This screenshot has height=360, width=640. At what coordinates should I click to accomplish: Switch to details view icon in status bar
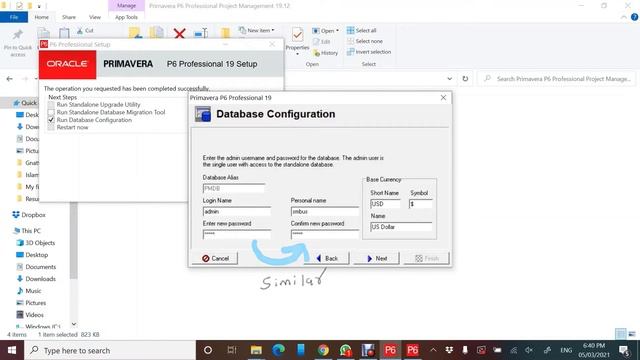pyautogui.click(x=621, y=334)
